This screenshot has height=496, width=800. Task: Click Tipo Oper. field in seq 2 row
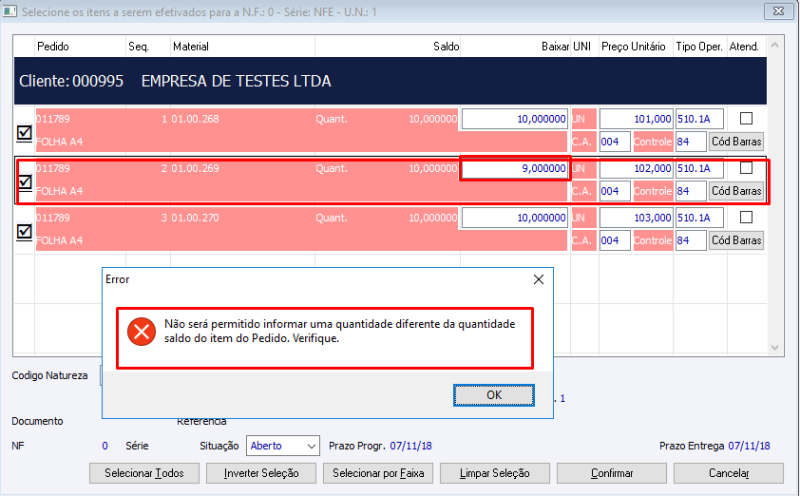point(699,168)
